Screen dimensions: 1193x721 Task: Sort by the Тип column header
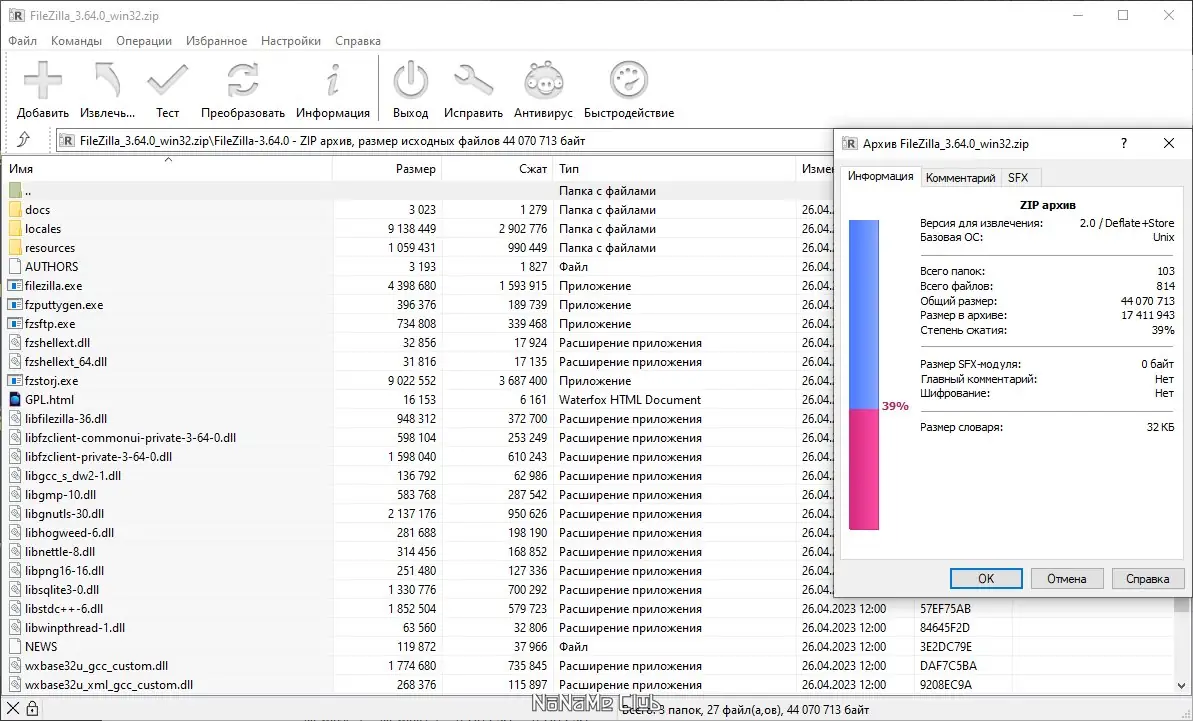click(x=674, y=168)
